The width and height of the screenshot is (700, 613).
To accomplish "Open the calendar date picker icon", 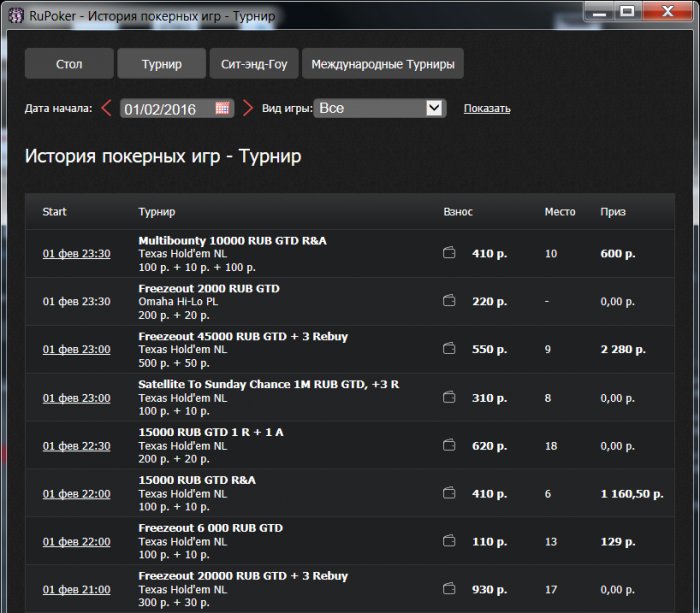I will click(222, 108).
